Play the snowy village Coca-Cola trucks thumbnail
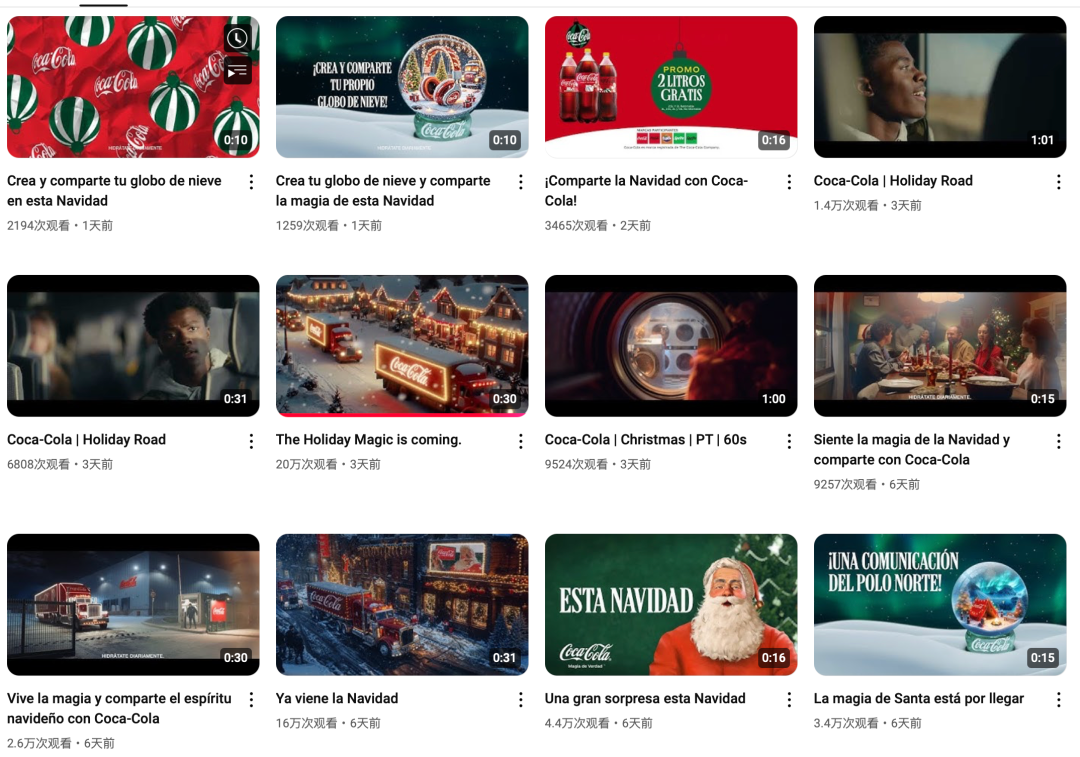Image resolution: width=1080 pixels, height=757 pixels. (x=402, y=346)
